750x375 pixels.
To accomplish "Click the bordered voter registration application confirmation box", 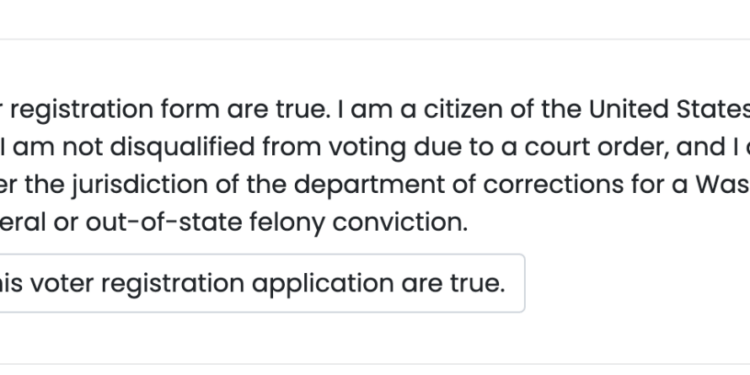I will pyautogui.click(x=262, y=283).
